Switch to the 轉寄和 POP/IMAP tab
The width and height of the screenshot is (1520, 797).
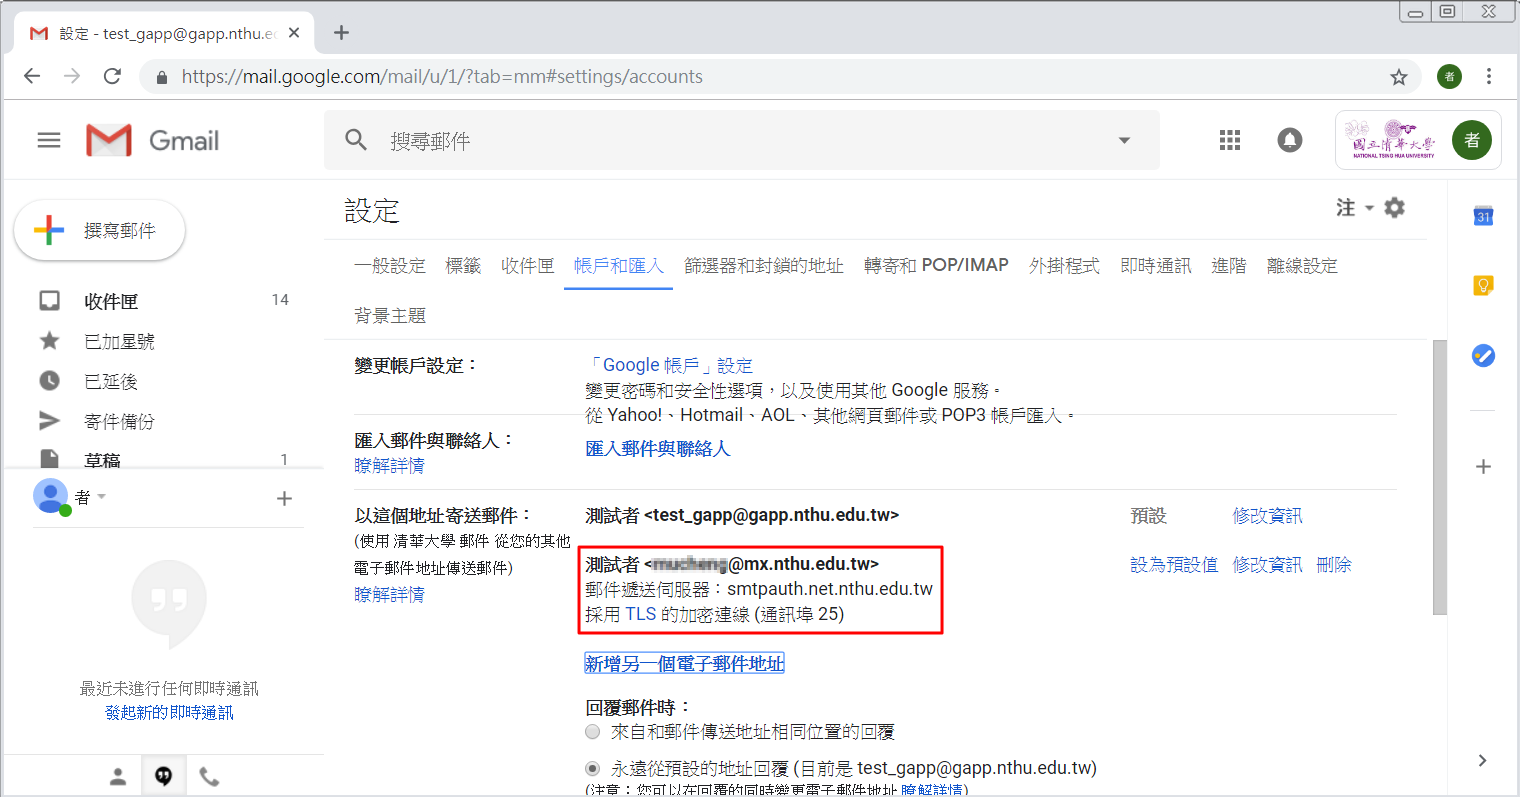935,265
